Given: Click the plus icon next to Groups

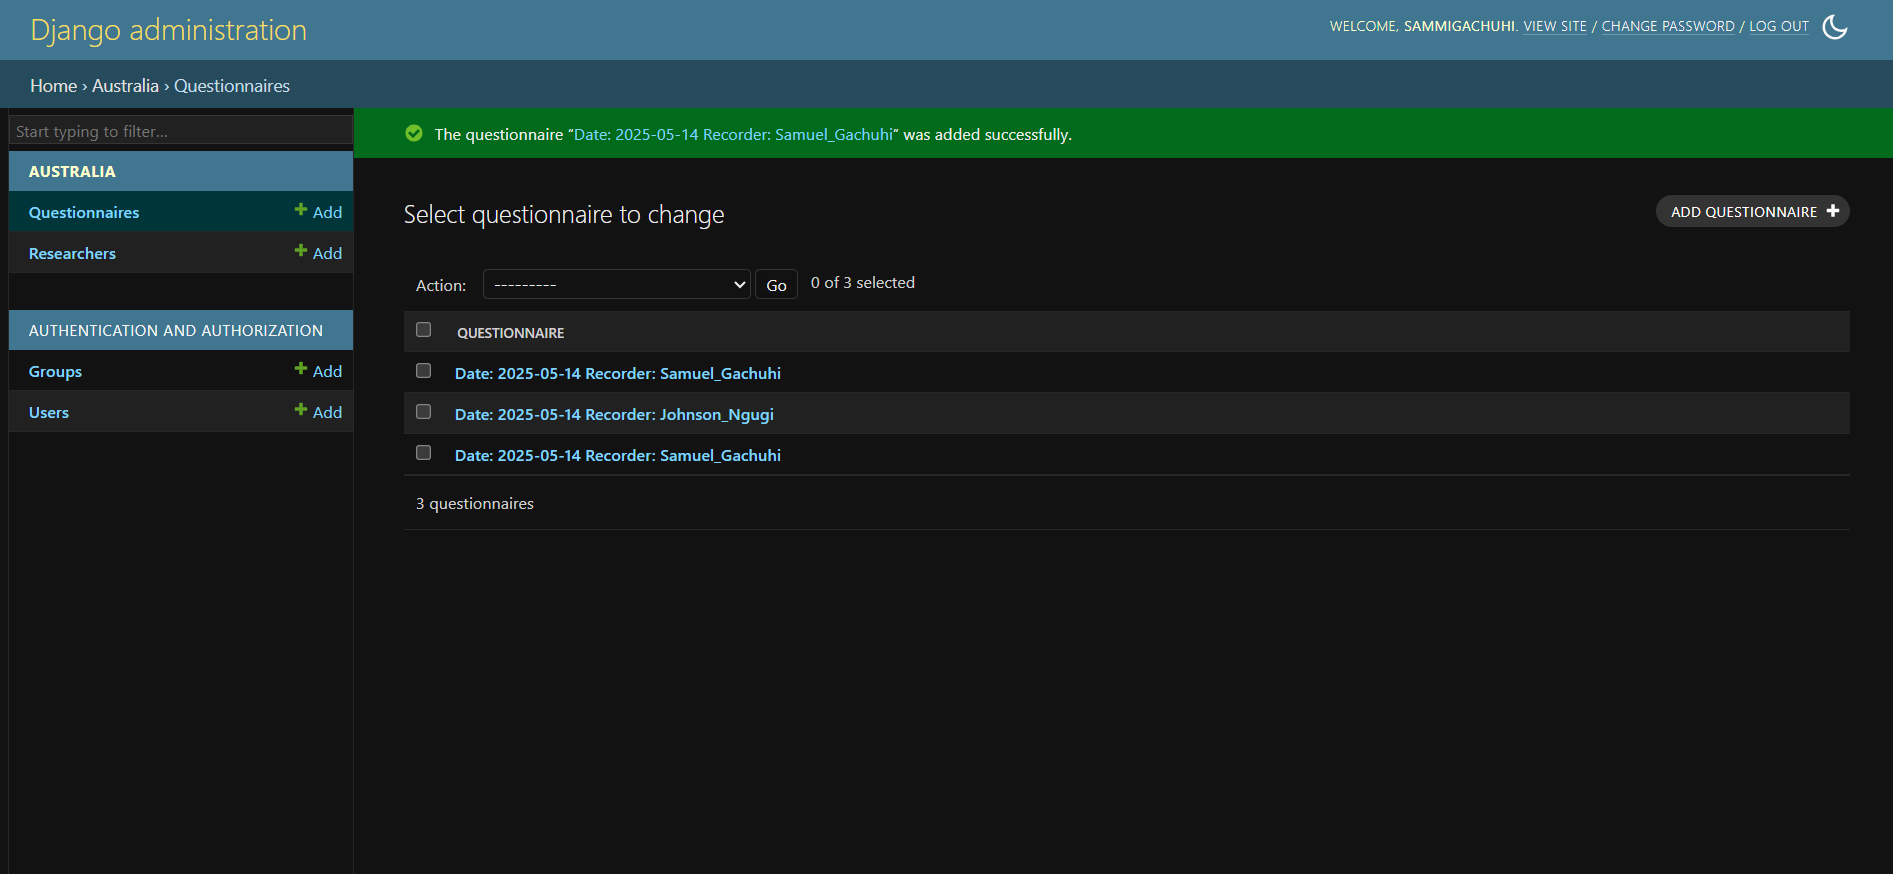Looking at the screenshot, I should tap(301, 369).
